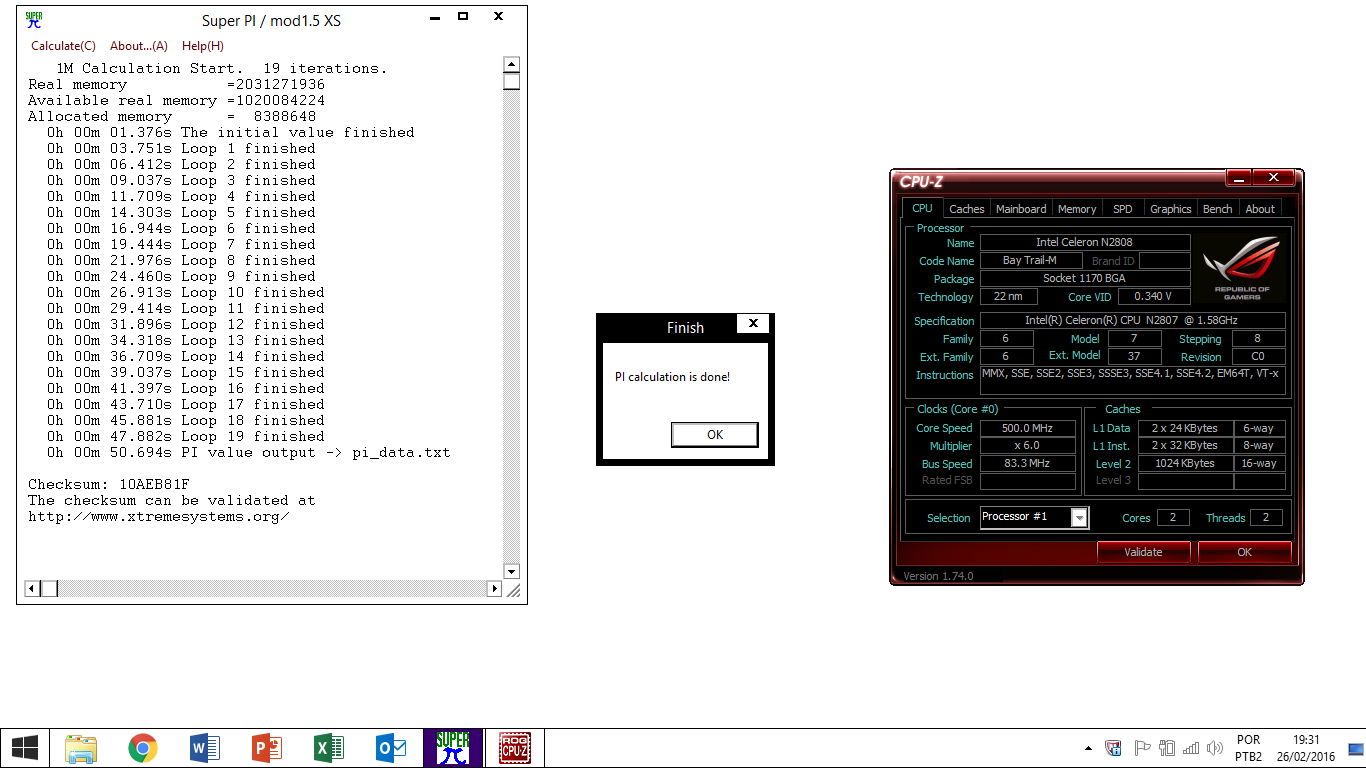Click the blue screen tray icon
1366x768 pixels.
1355,748
